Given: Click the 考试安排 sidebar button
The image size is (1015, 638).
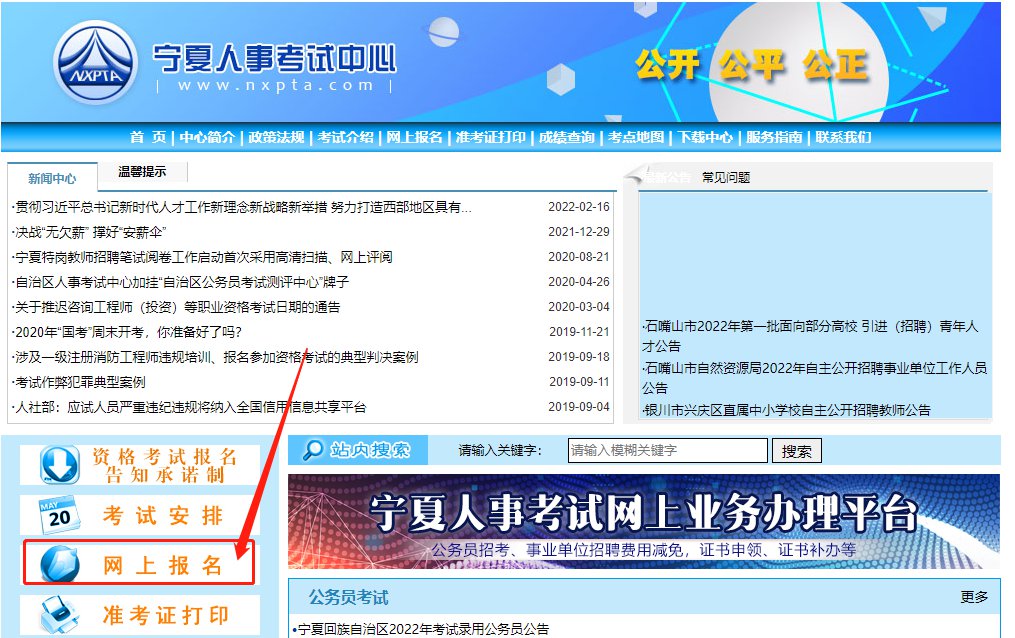Looking at the screenshot, I should pyautogui.click(x=140, y=515).
